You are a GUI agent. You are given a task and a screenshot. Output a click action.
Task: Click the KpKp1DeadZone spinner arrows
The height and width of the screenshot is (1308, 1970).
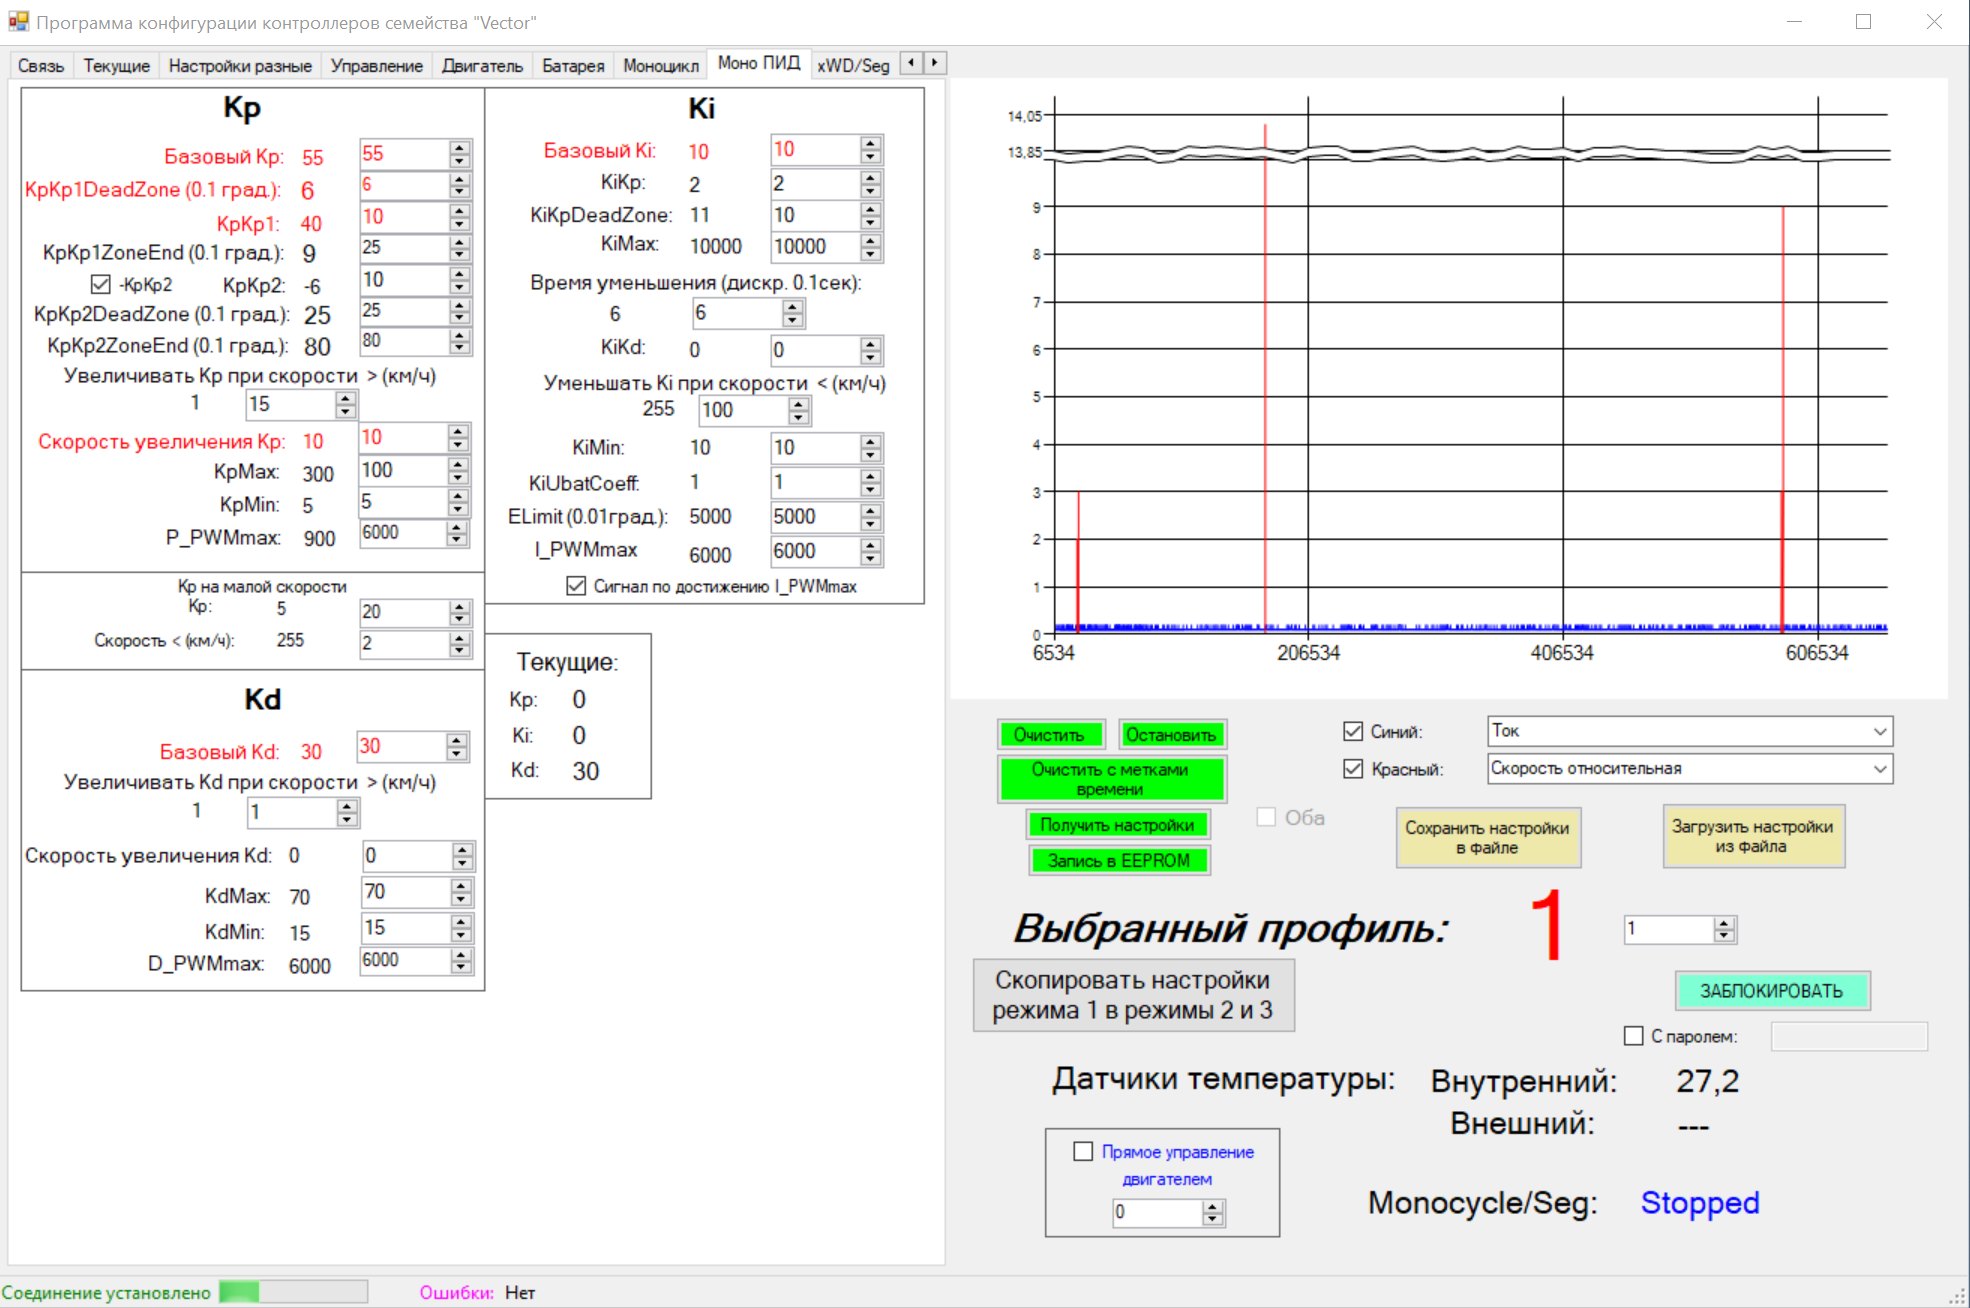pyautogui.click(x=460, y=185)
